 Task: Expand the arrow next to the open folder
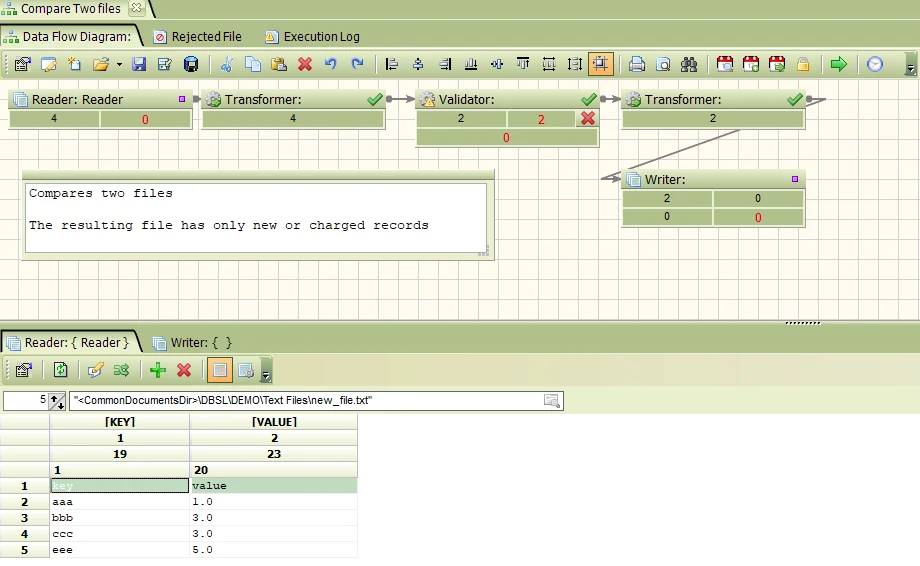point(119,64)
